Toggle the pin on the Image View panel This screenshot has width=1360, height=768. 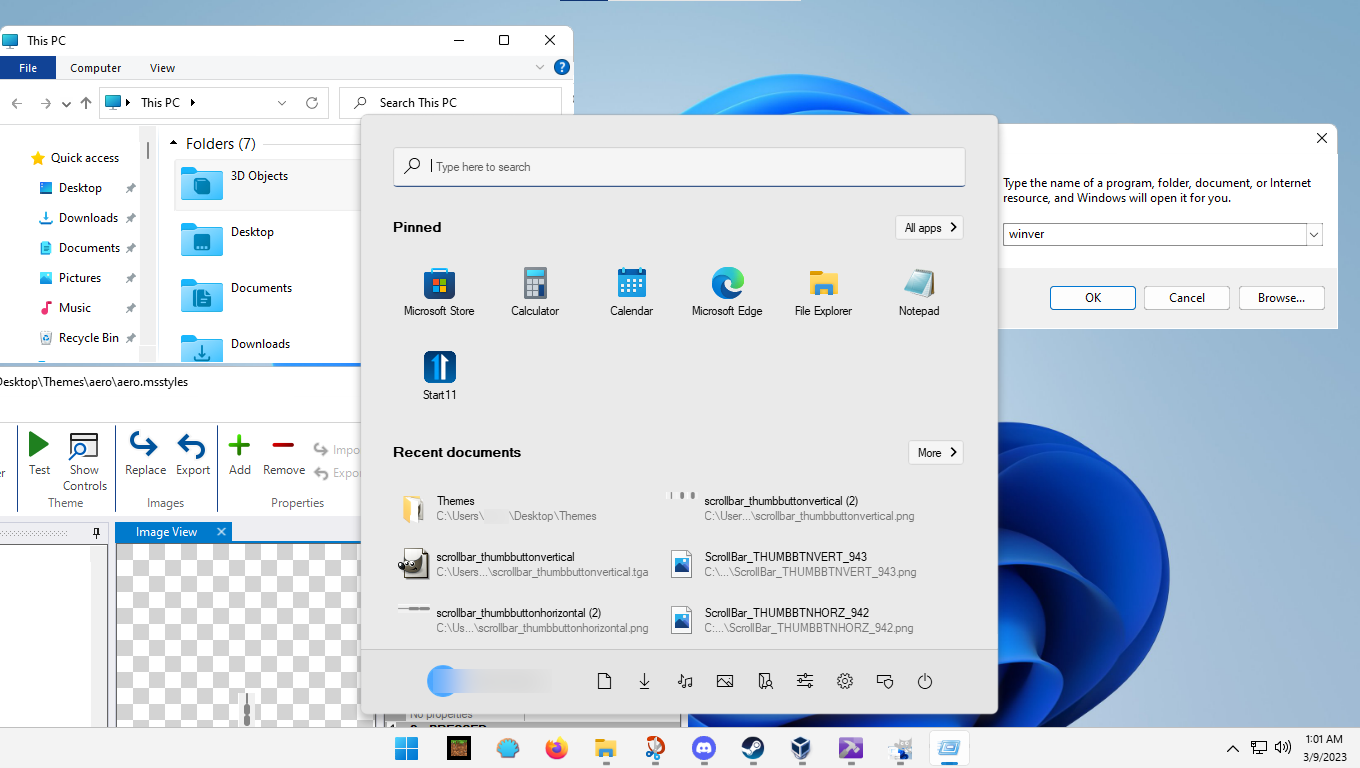click(95, 531)
